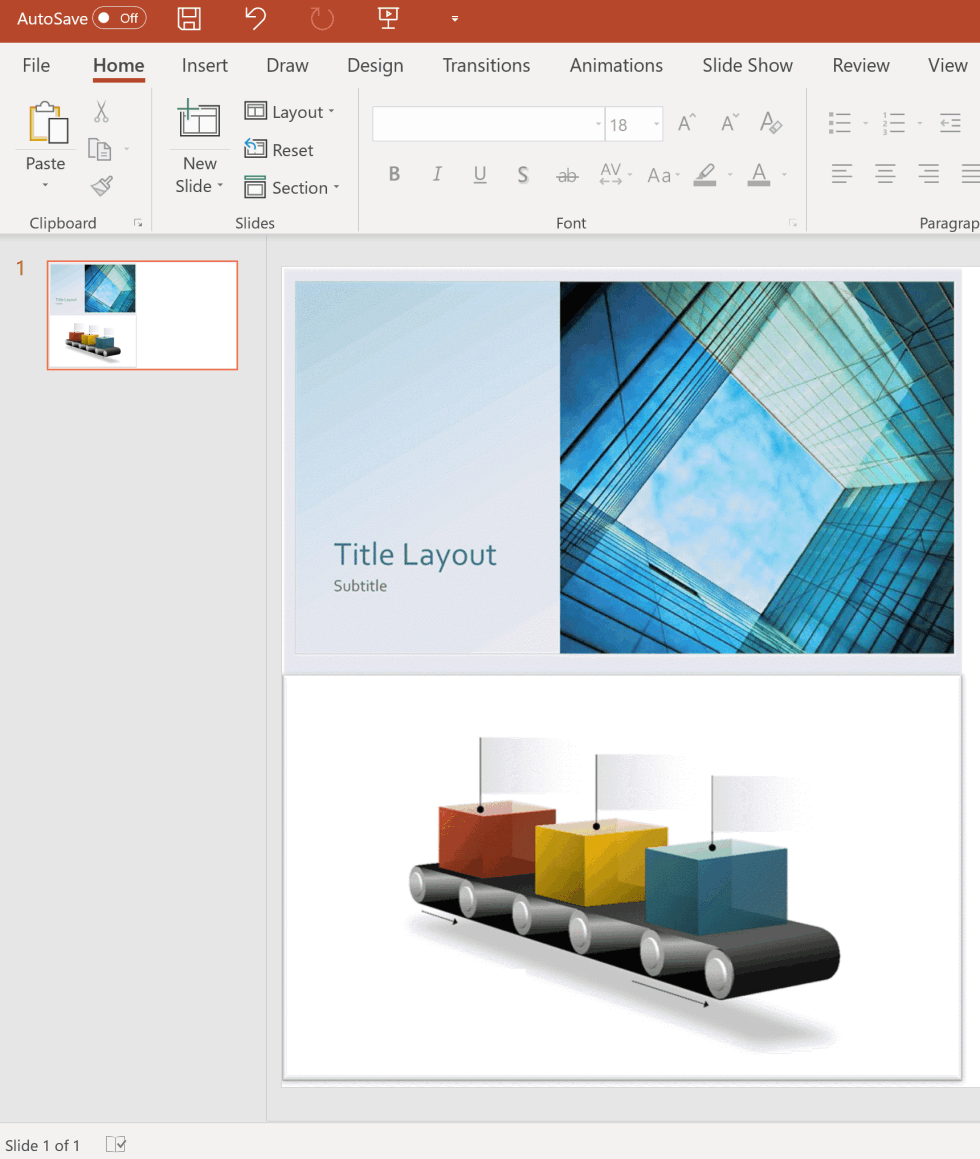Toggle Italic formatting

[437, 175]
